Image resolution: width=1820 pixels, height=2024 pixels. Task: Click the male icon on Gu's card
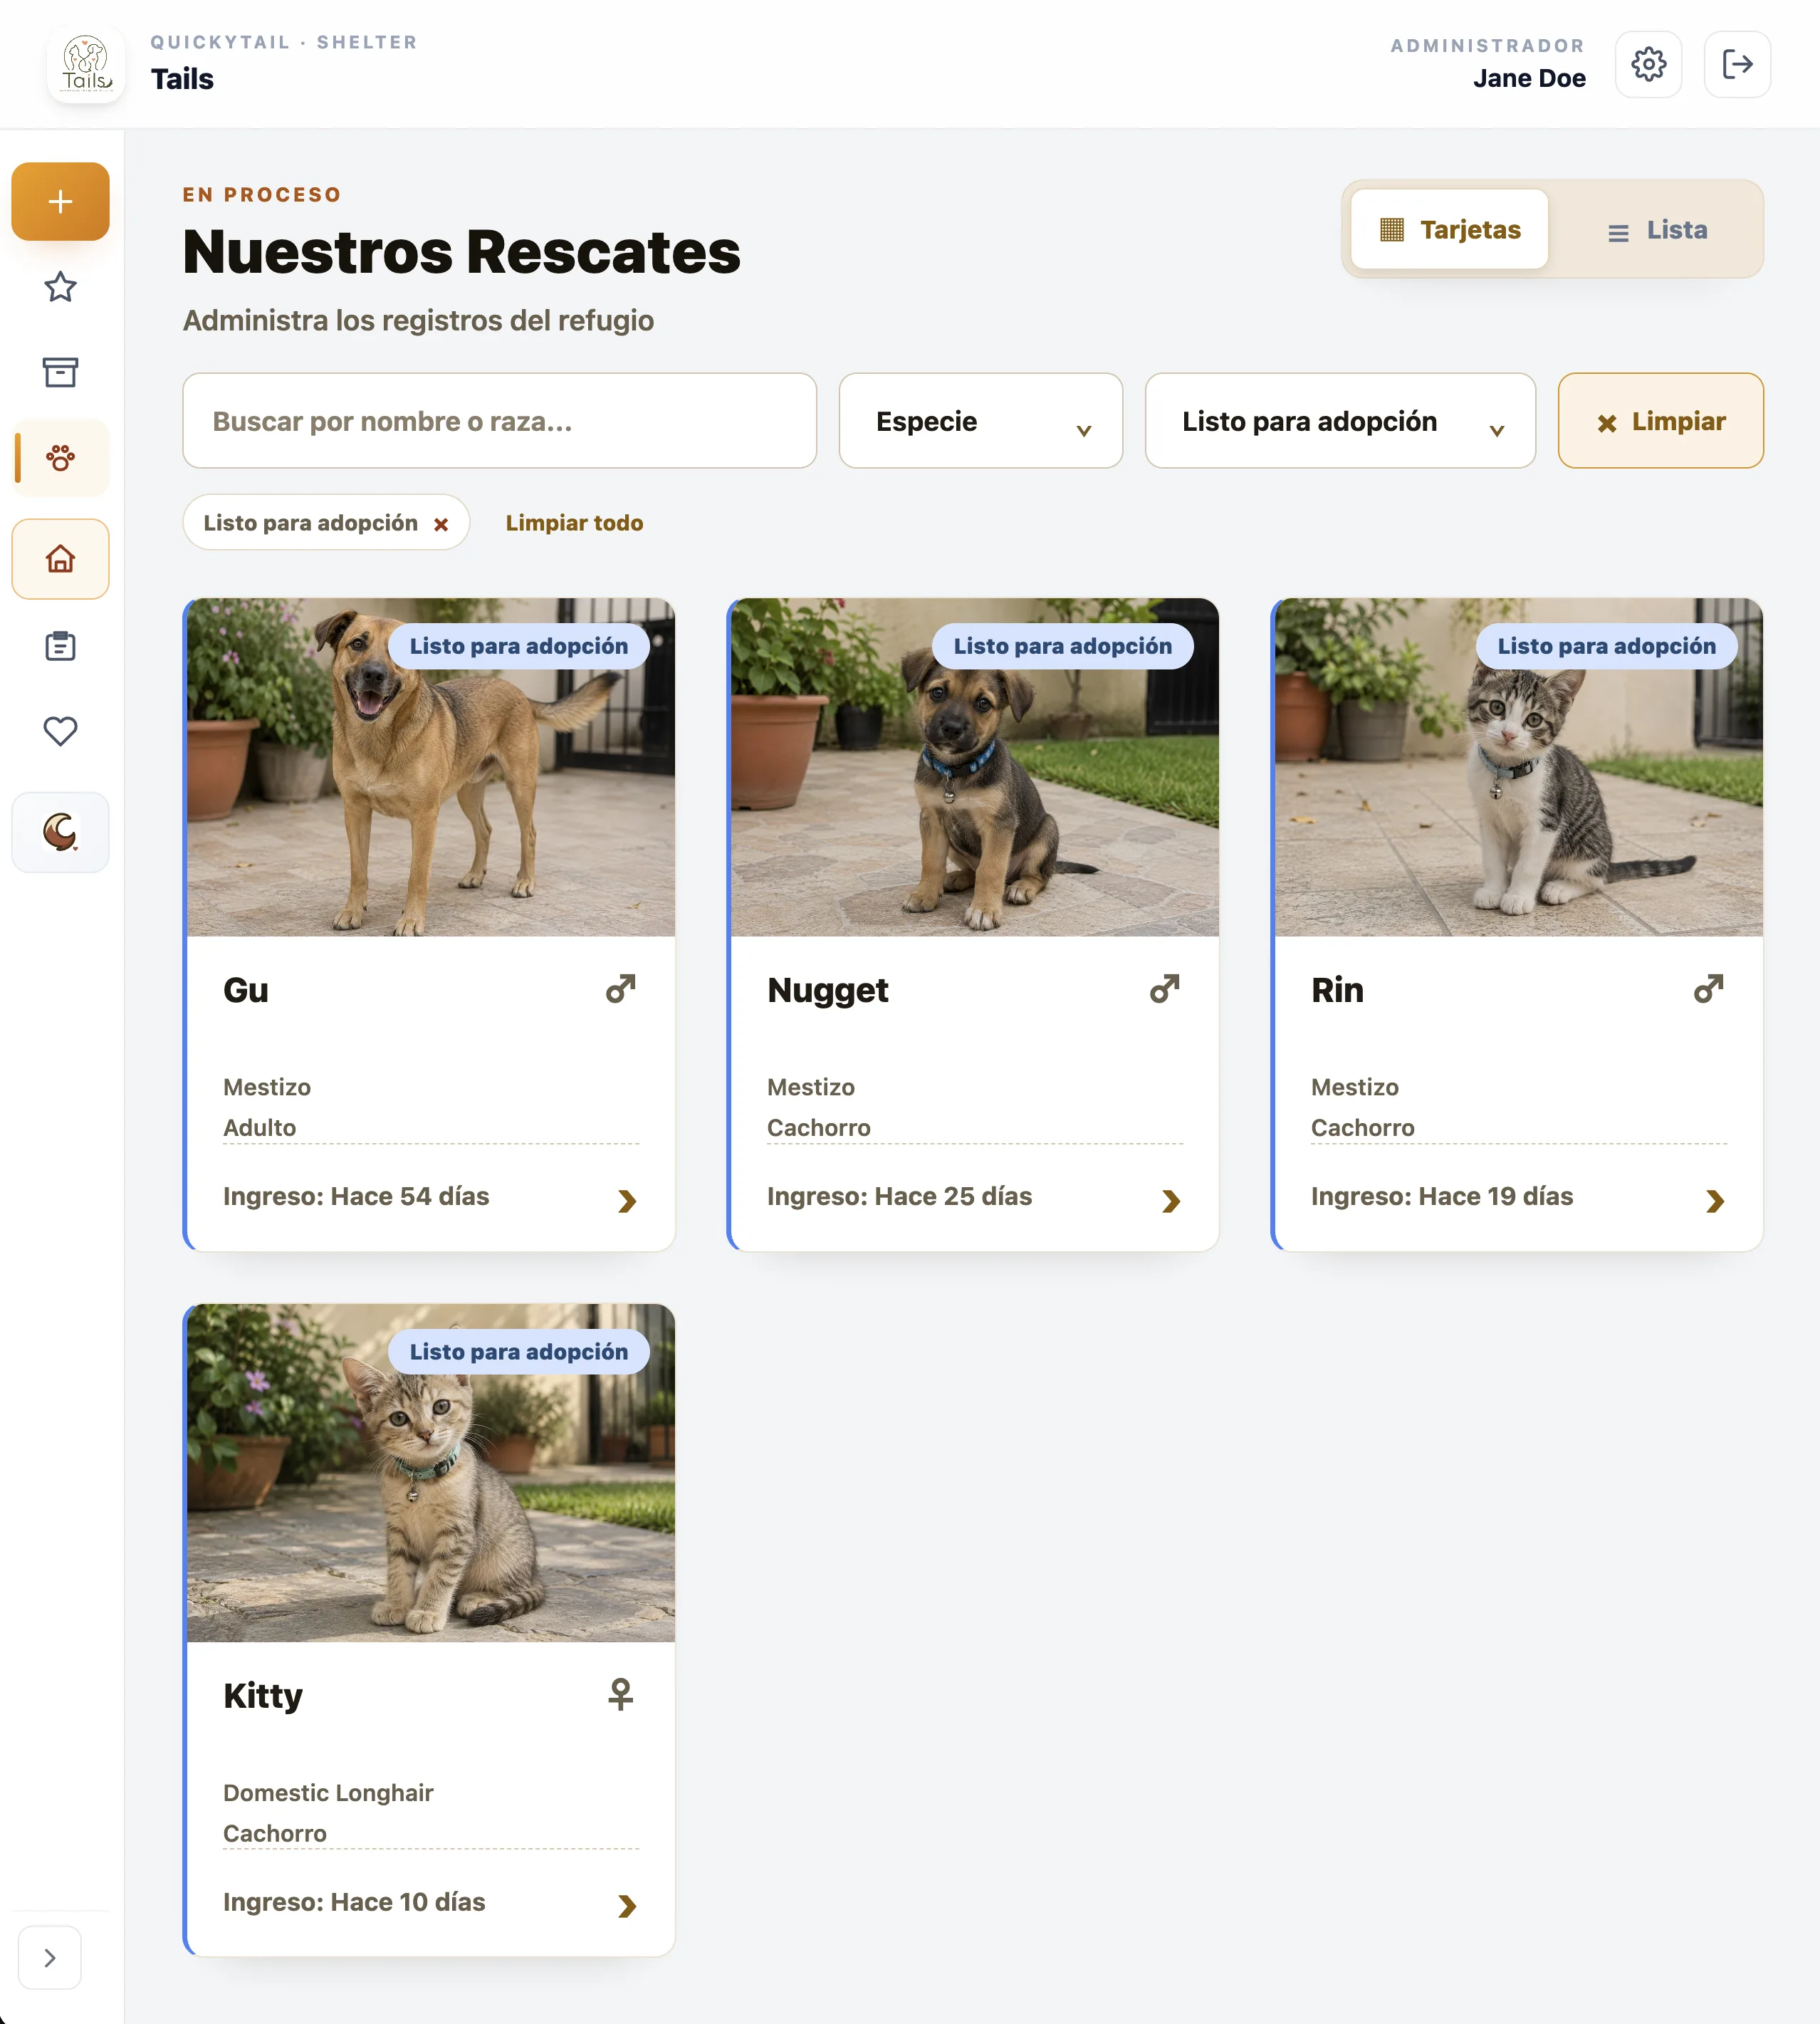click(620, 989)
